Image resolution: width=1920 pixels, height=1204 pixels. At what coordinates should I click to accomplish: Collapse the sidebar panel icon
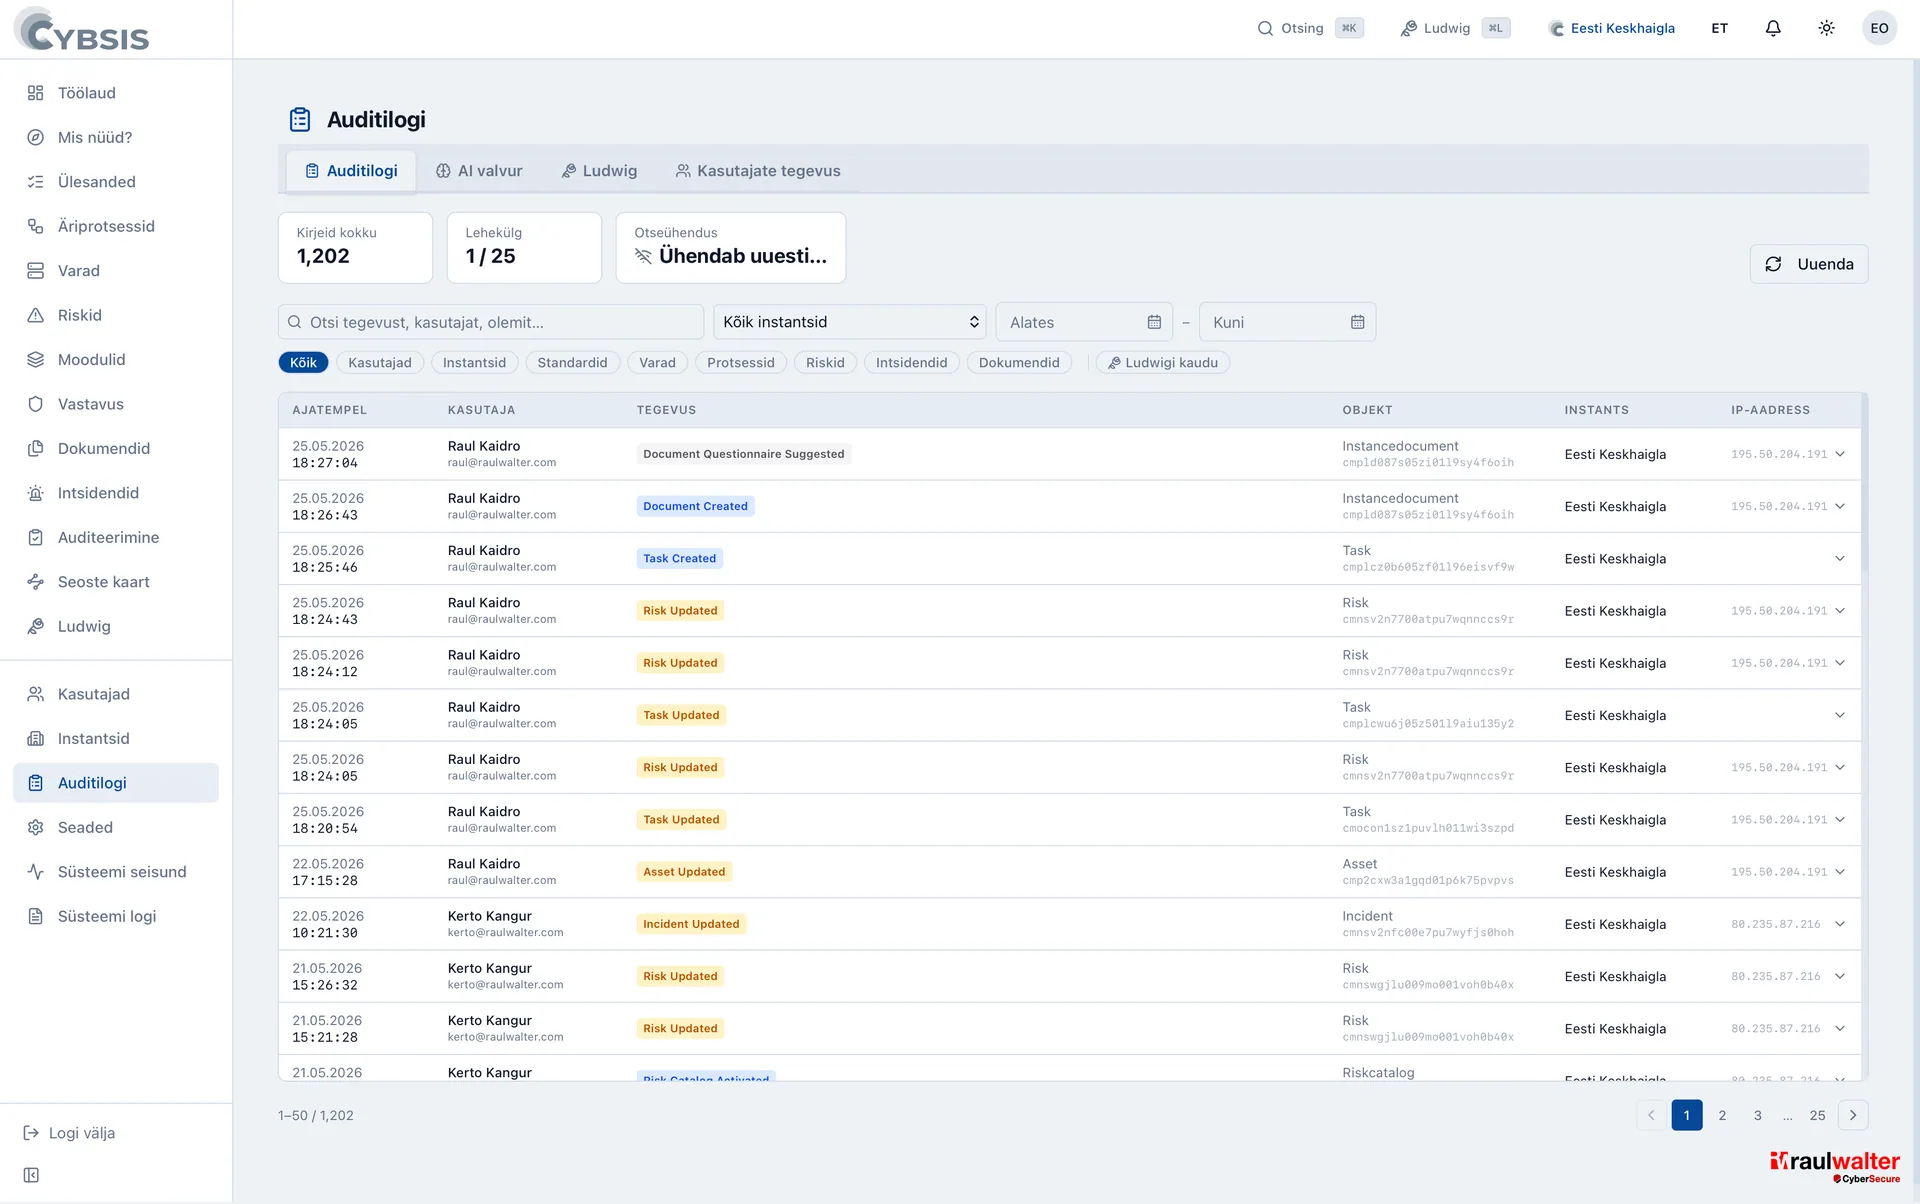pyautogui.click(x=31, y=1175)
